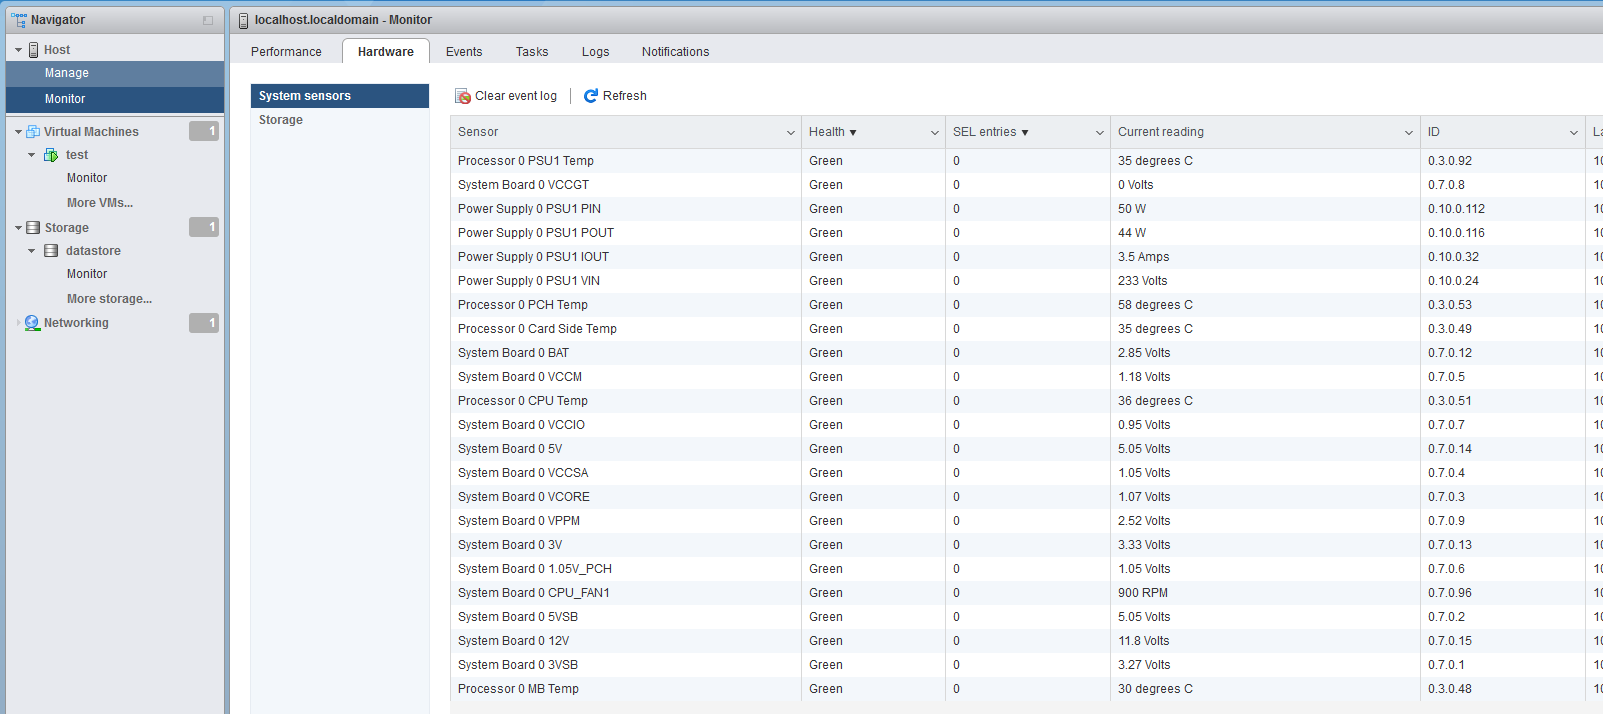Select the Hardware tab
Image resolution: width=1603 pixels, height=714 pixels.
(386, 52)
